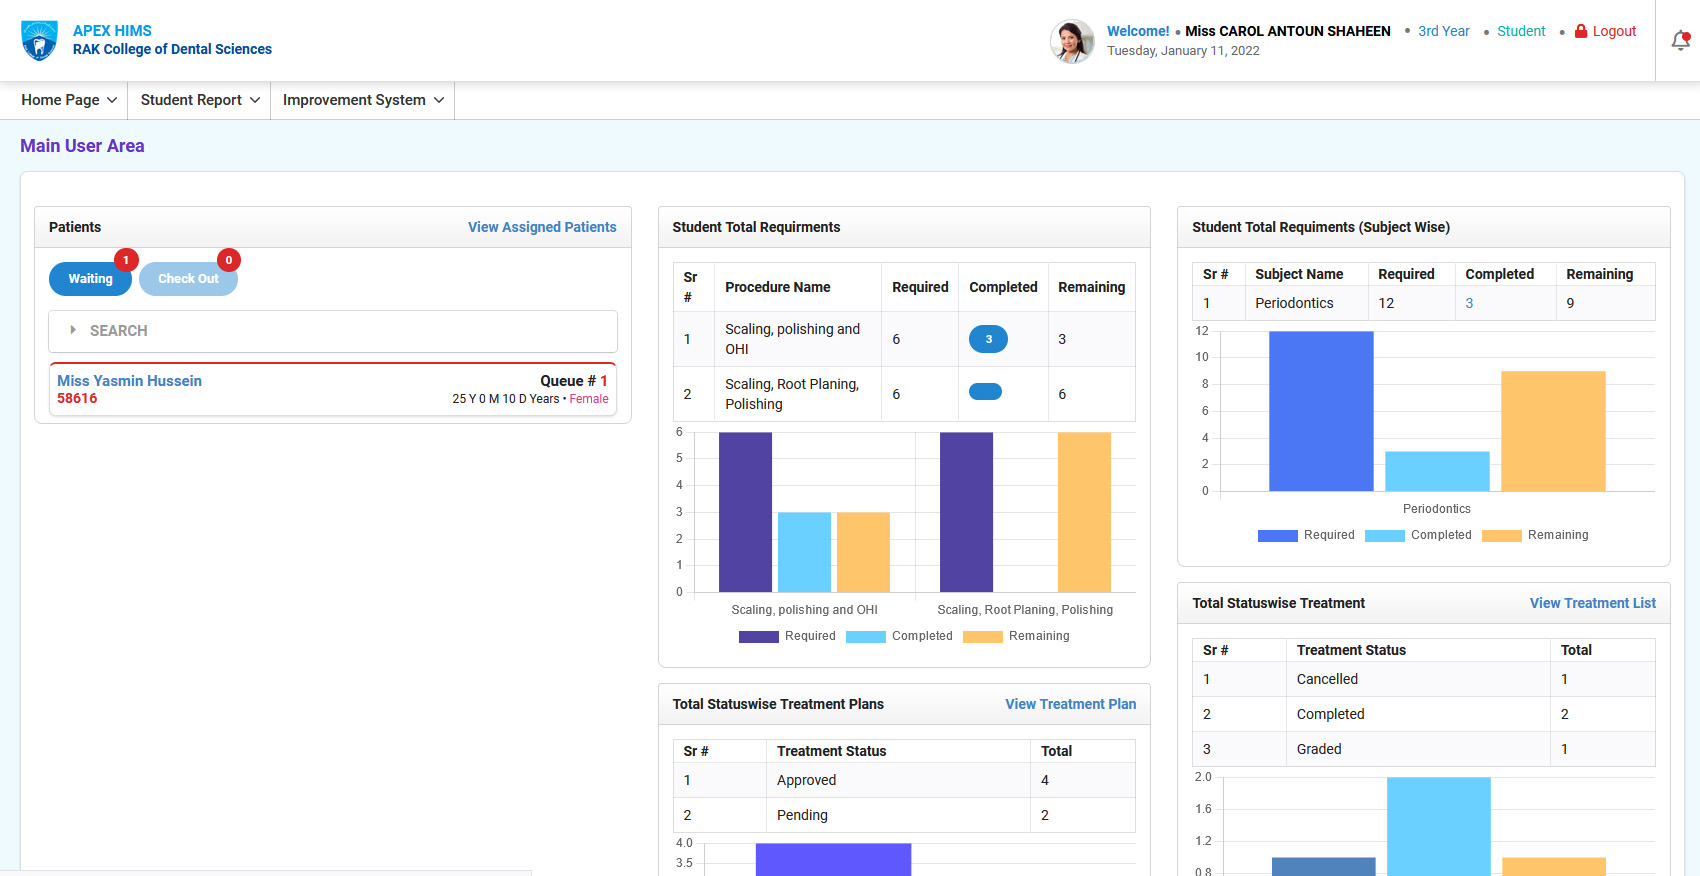Click 'Queue # 1' label on patient card
This screenshot has width=1700, height=876.
pos(574,381)
